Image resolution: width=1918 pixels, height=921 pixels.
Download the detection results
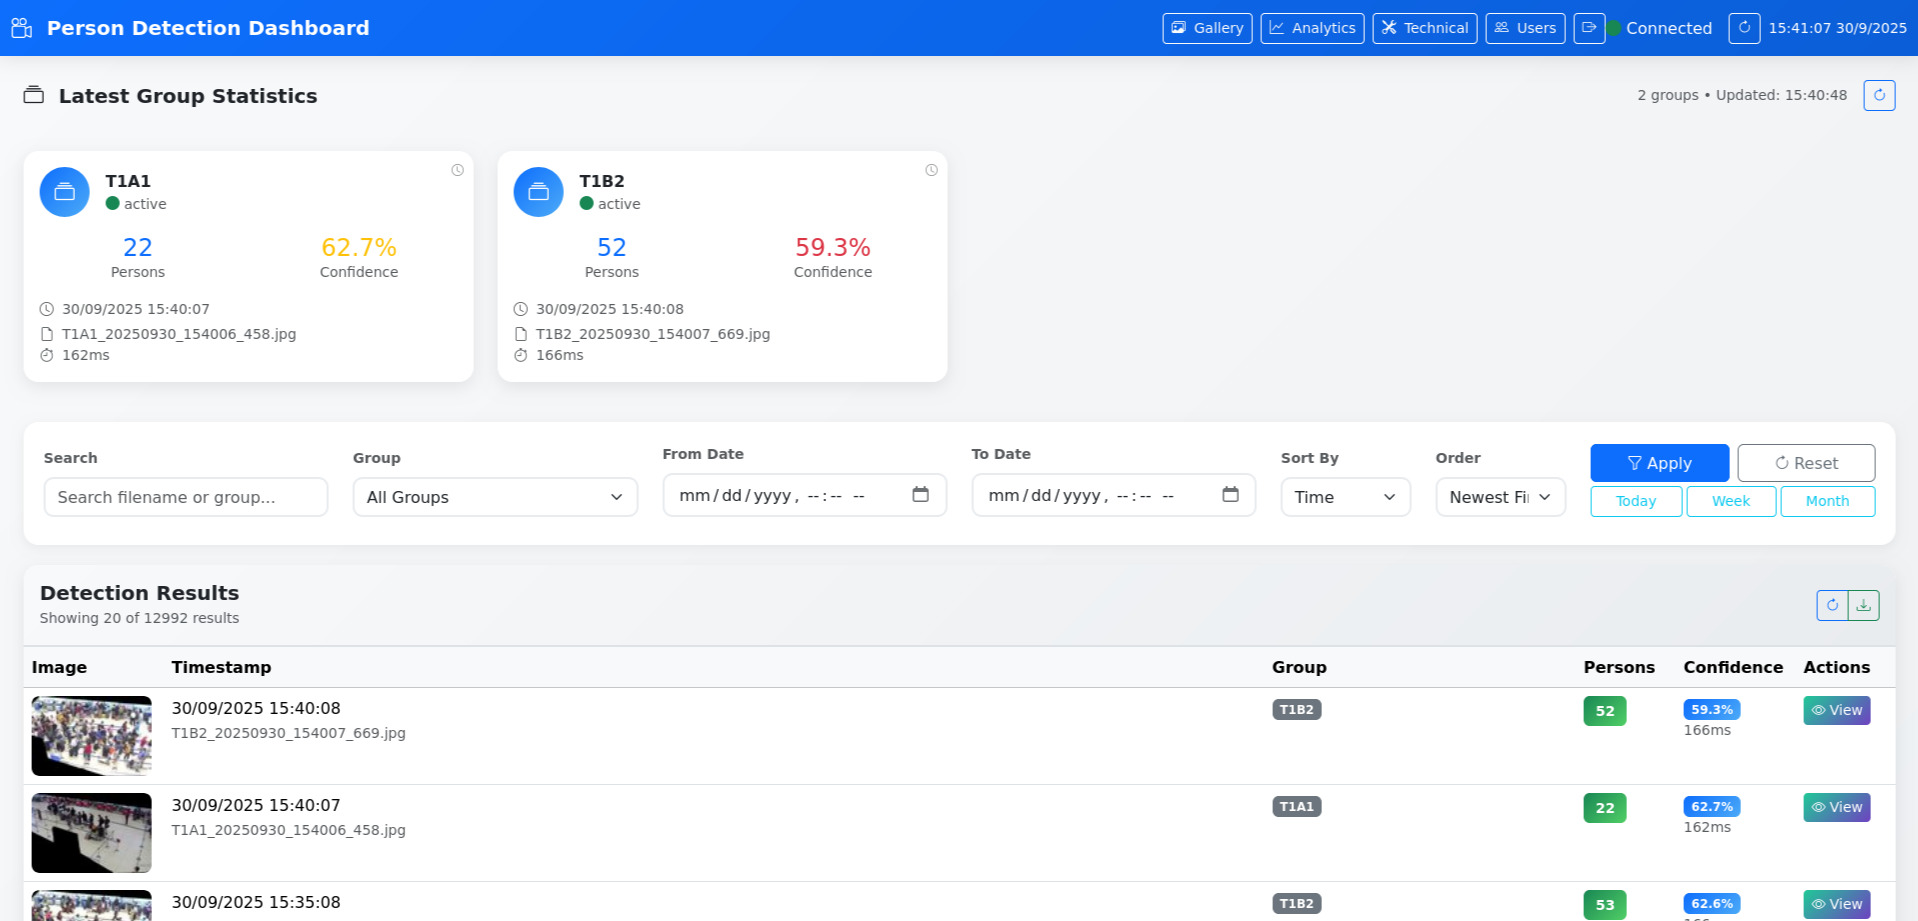point(1864,605)
